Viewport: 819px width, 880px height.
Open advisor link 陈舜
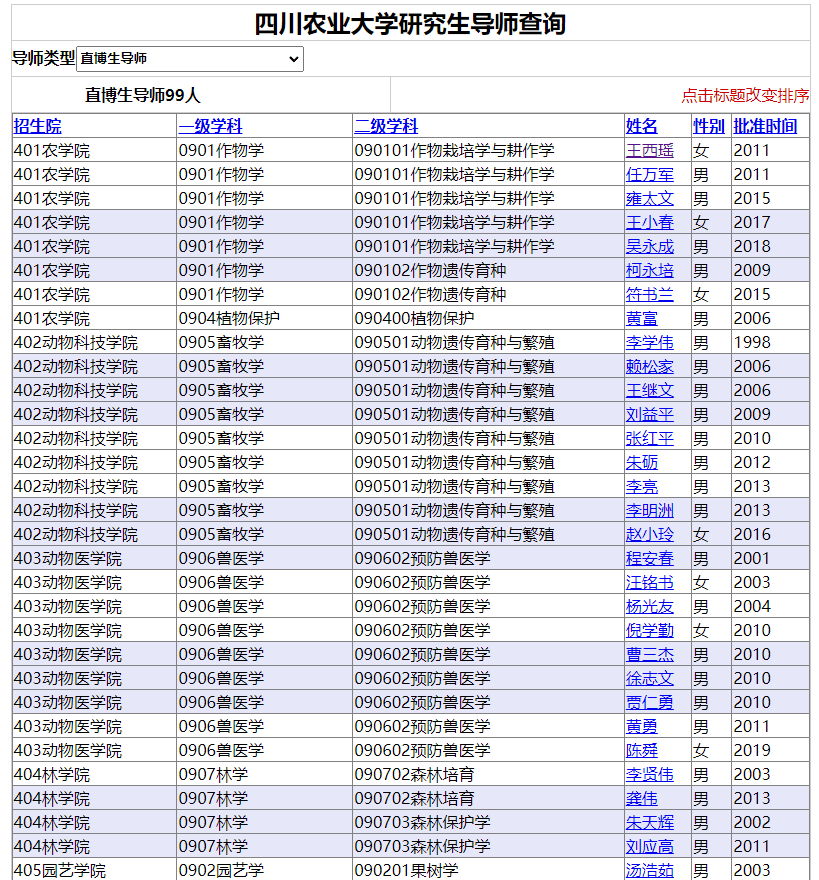642,750
